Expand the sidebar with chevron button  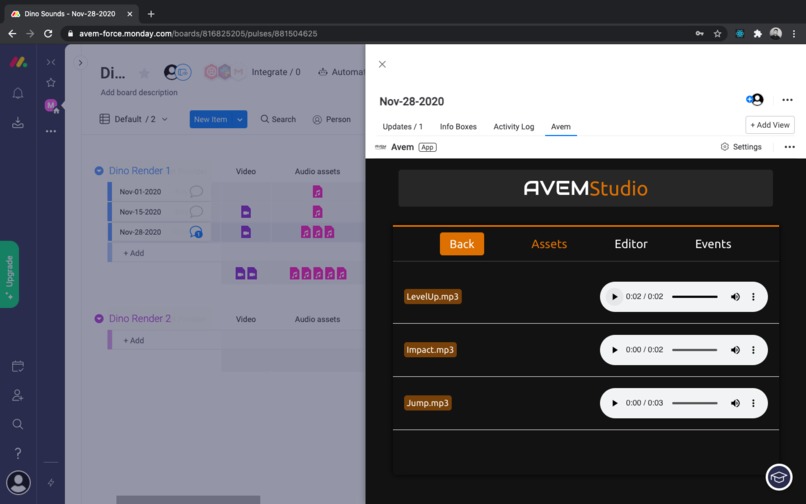point(80,63)
